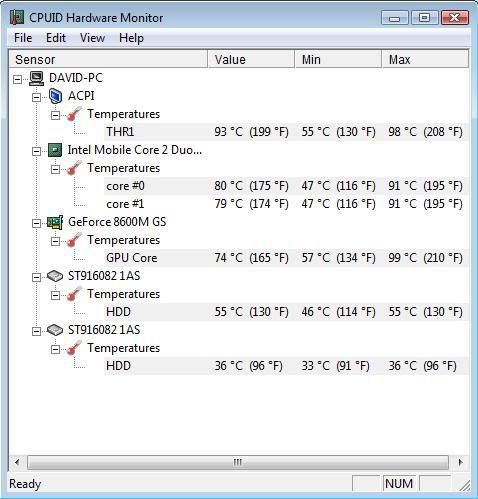Click the CPUID Hardware Monitor title bar icon
The width and height of the screenshot is (478, 499).
point(17,17)
